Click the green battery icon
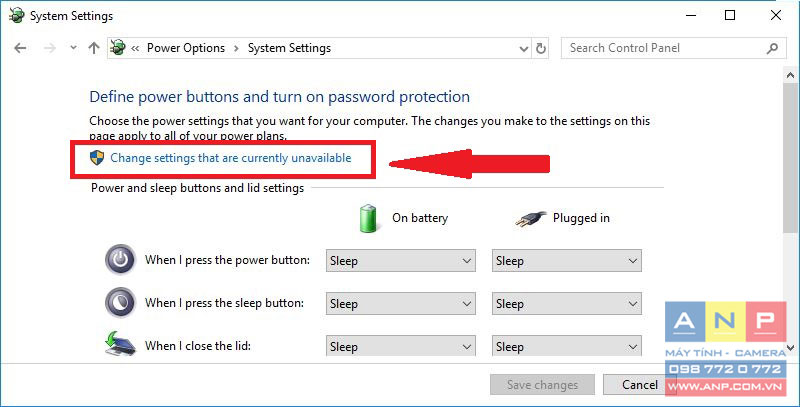This screenshot has height=407, width=800. pos(368,218)
